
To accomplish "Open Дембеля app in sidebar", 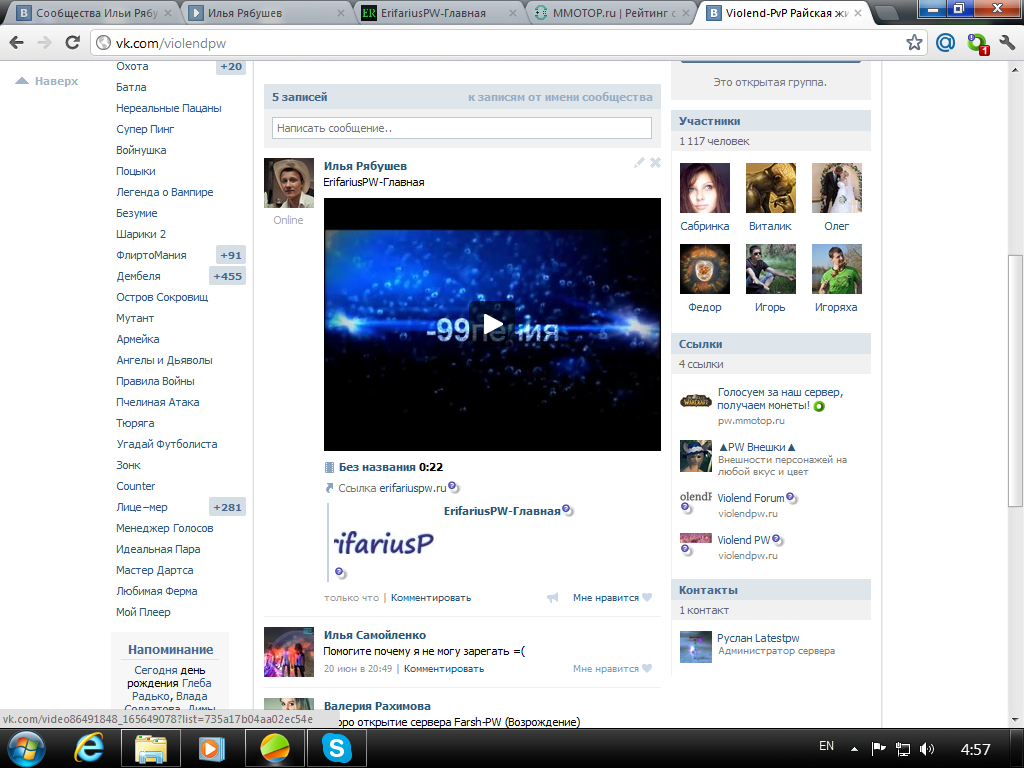I will (138, 276).
